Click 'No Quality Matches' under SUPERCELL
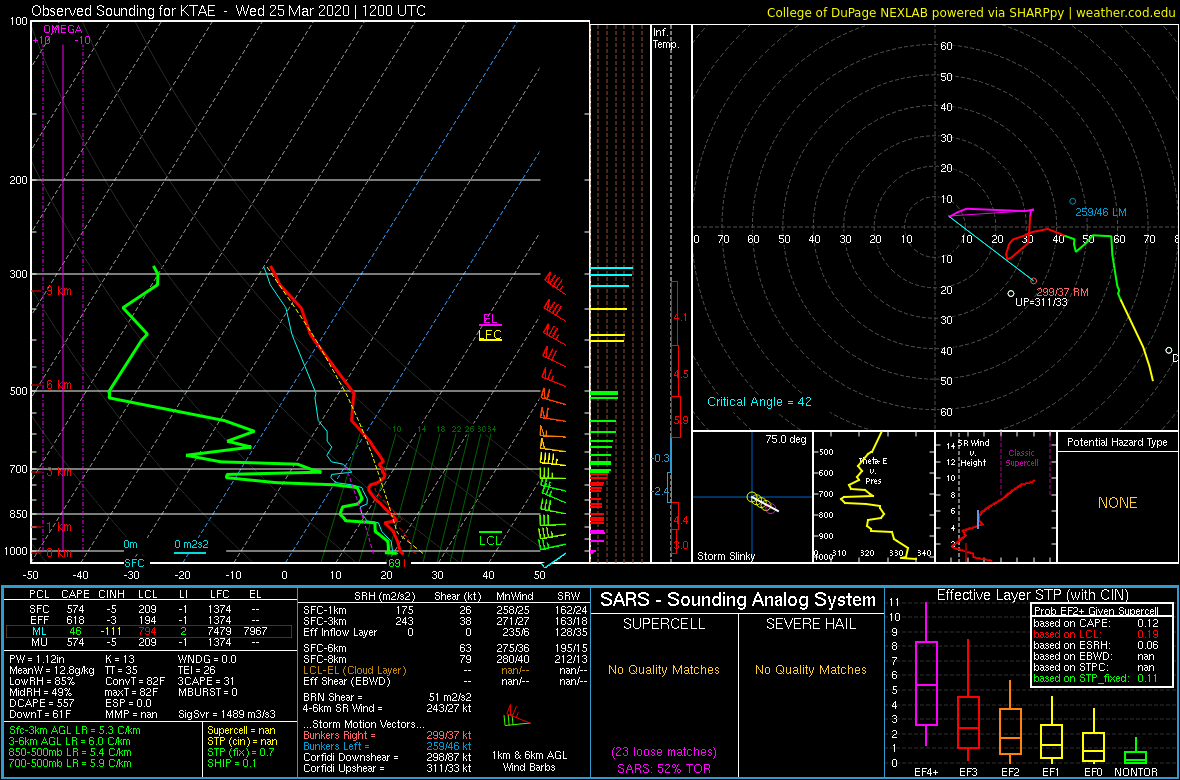 point(665,669)
